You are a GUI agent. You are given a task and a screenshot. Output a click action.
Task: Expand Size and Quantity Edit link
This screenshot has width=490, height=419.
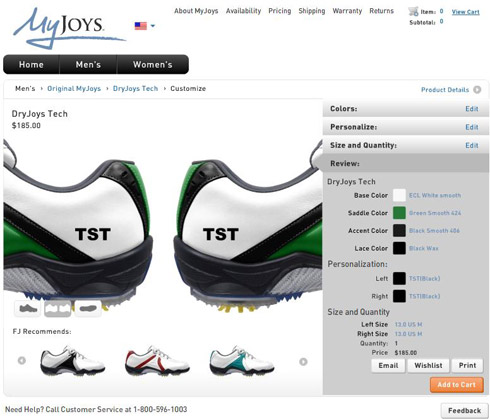[x=472, y=145]
